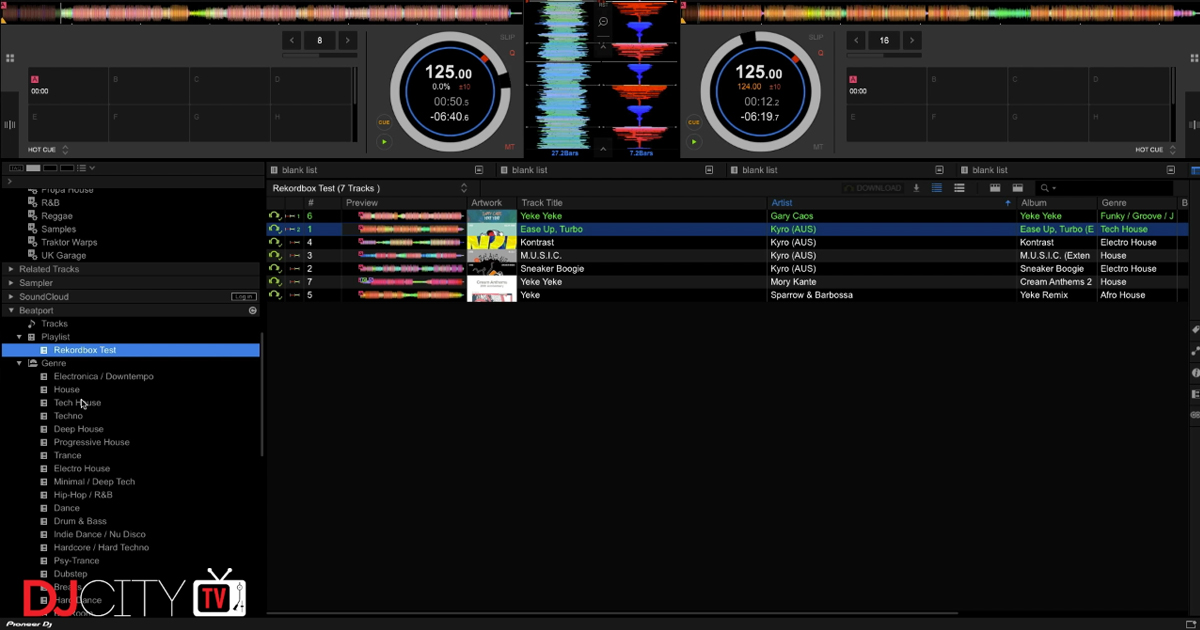
Task: Hit the CUE button on deck 1
Action: [x=384, y=122]
